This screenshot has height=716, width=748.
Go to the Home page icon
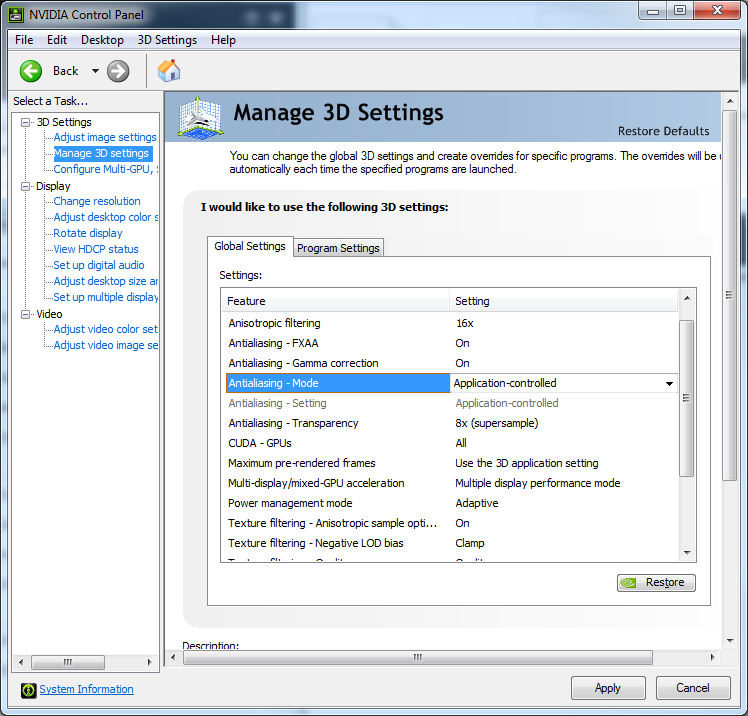click(169, 71)
